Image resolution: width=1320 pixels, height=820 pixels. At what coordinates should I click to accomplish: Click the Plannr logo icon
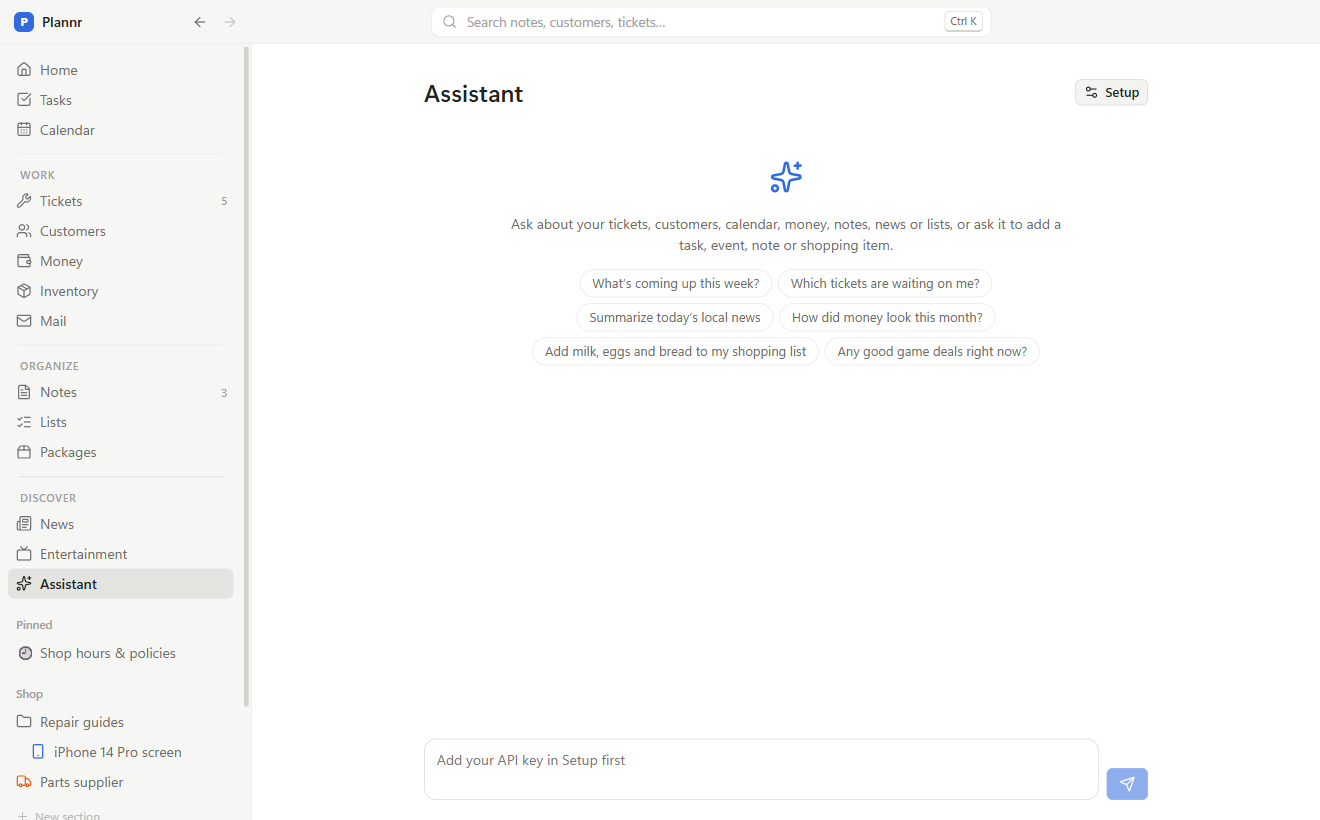tap(24, 22)
